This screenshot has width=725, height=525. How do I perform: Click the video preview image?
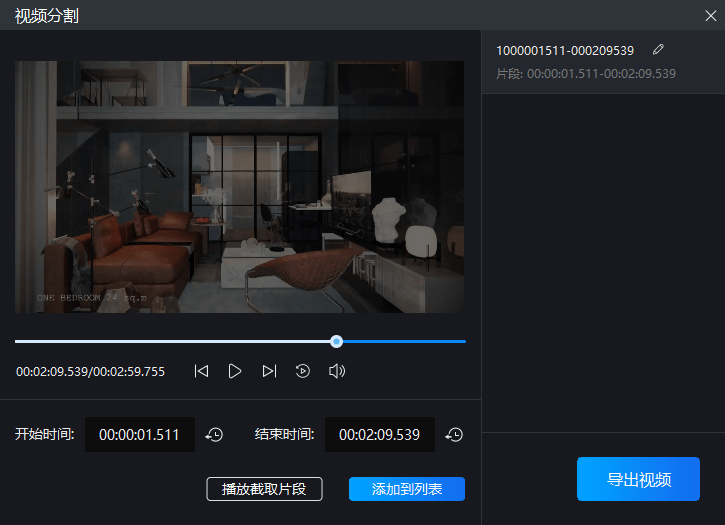pyautogui.click(x=239, y=187)
